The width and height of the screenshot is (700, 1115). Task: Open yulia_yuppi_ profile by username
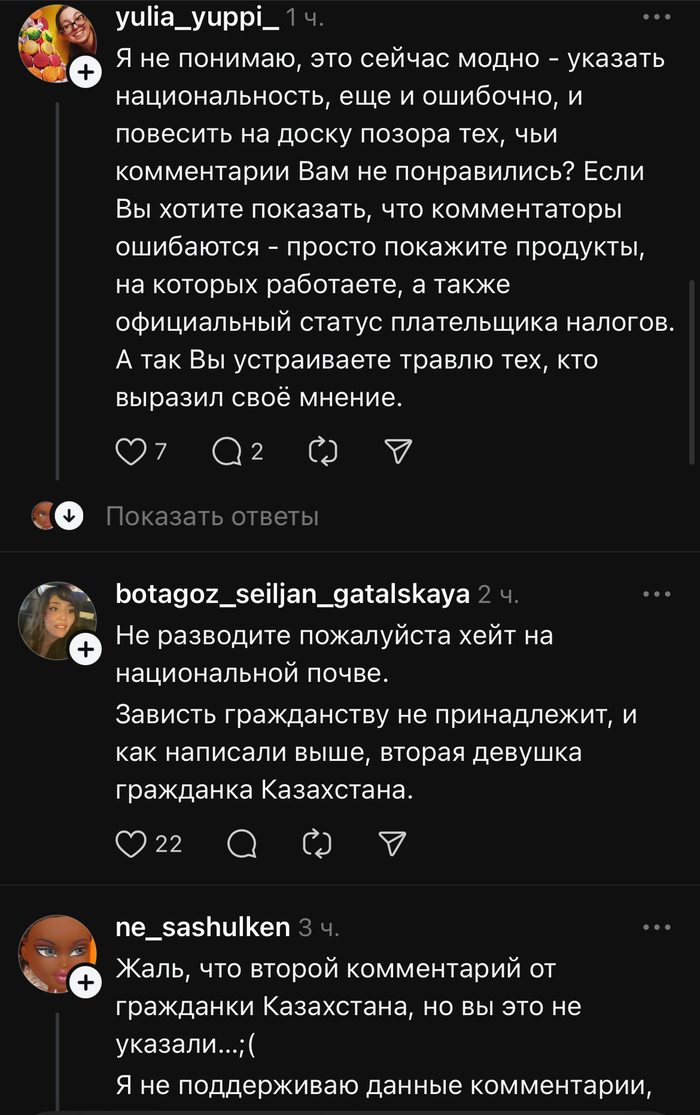[x=197, y=18]
